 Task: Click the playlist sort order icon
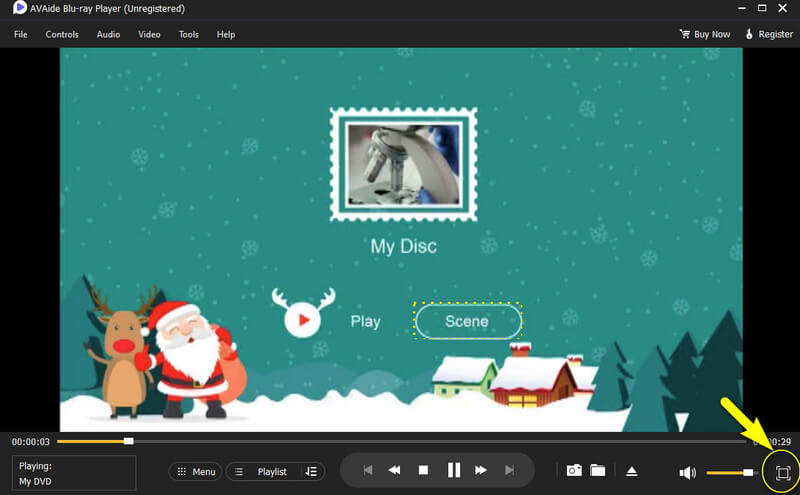pos(311,472)
